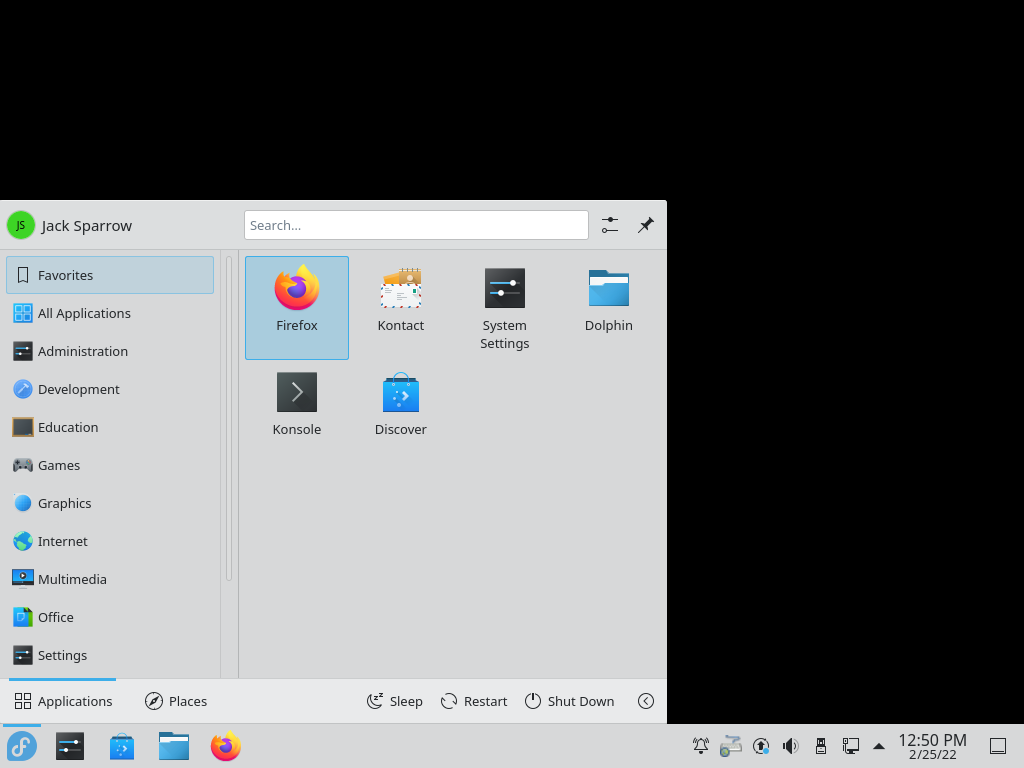Viewport: 1024px width, 768px height.
Task: Click the category list scrollbar
Action: coord(229,418)
